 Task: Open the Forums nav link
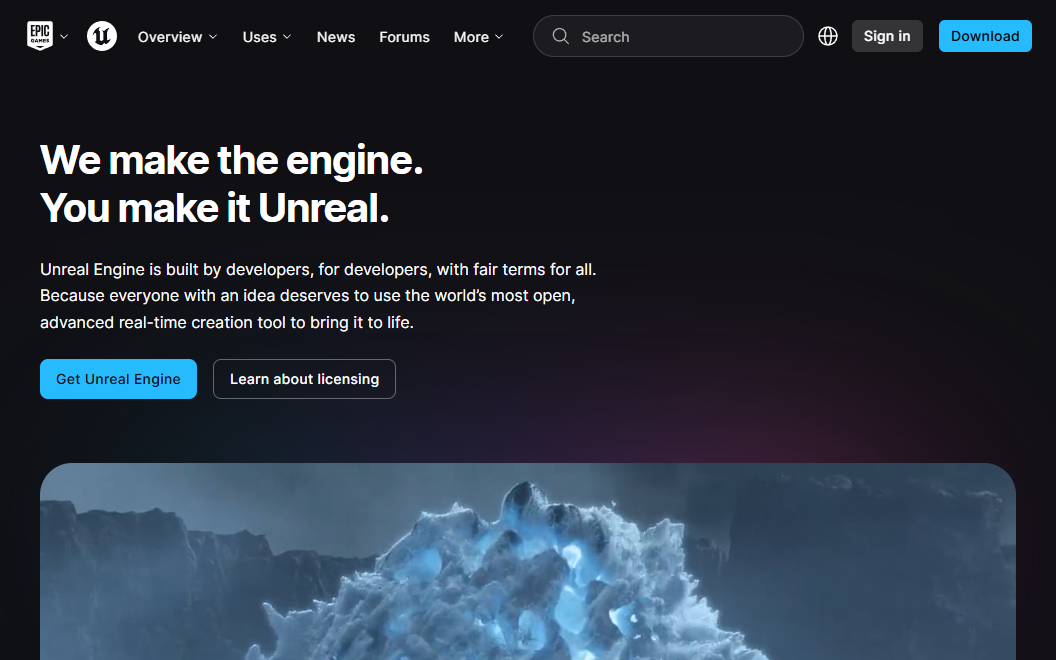point(404,36)
